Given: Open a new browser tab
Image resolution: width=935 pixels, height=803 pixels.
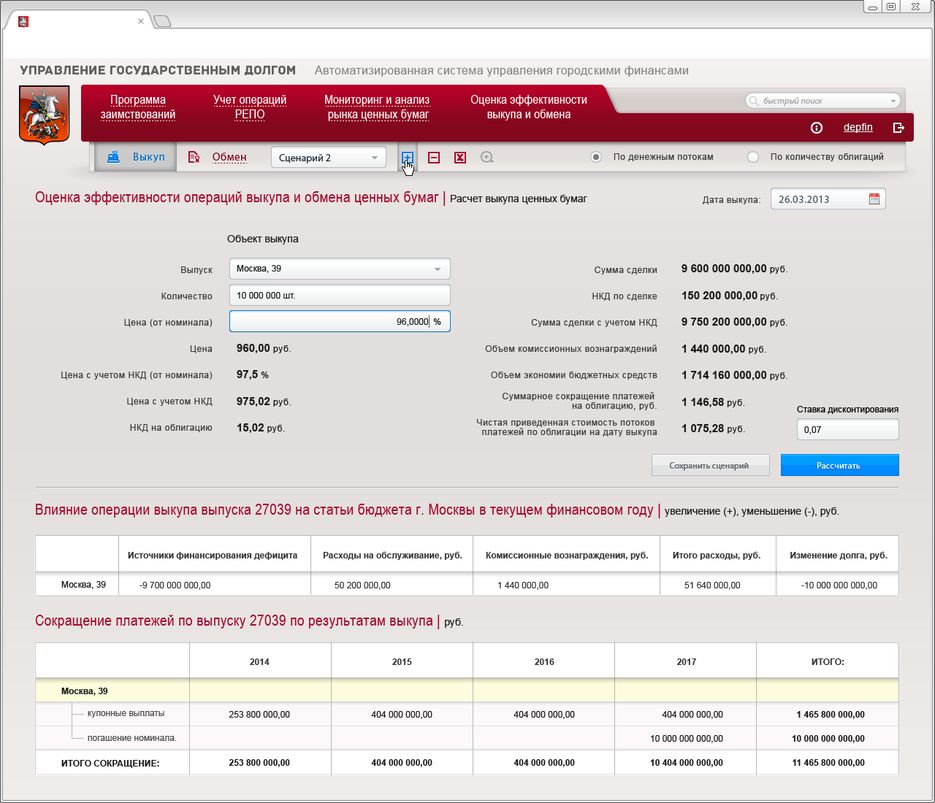Looking at the screenshot, I should coord(162,21).
